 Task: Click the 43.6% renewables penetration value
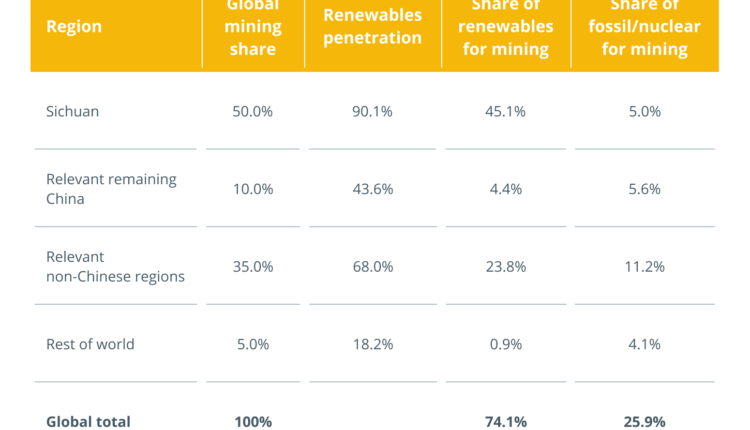[x=373, y=189]
